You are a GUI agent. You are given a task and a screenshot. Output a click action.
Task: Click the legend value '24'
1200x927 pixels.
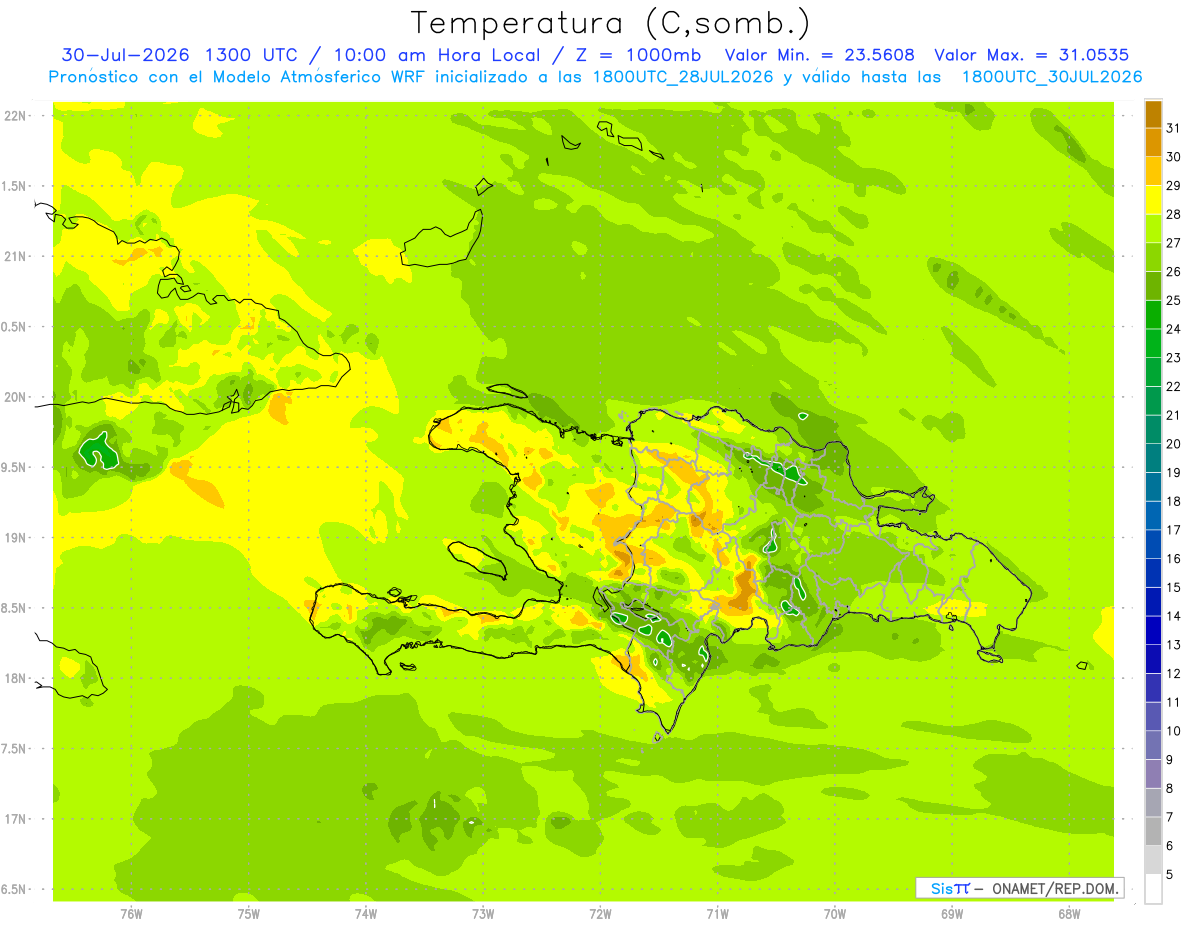[1174, 329]
